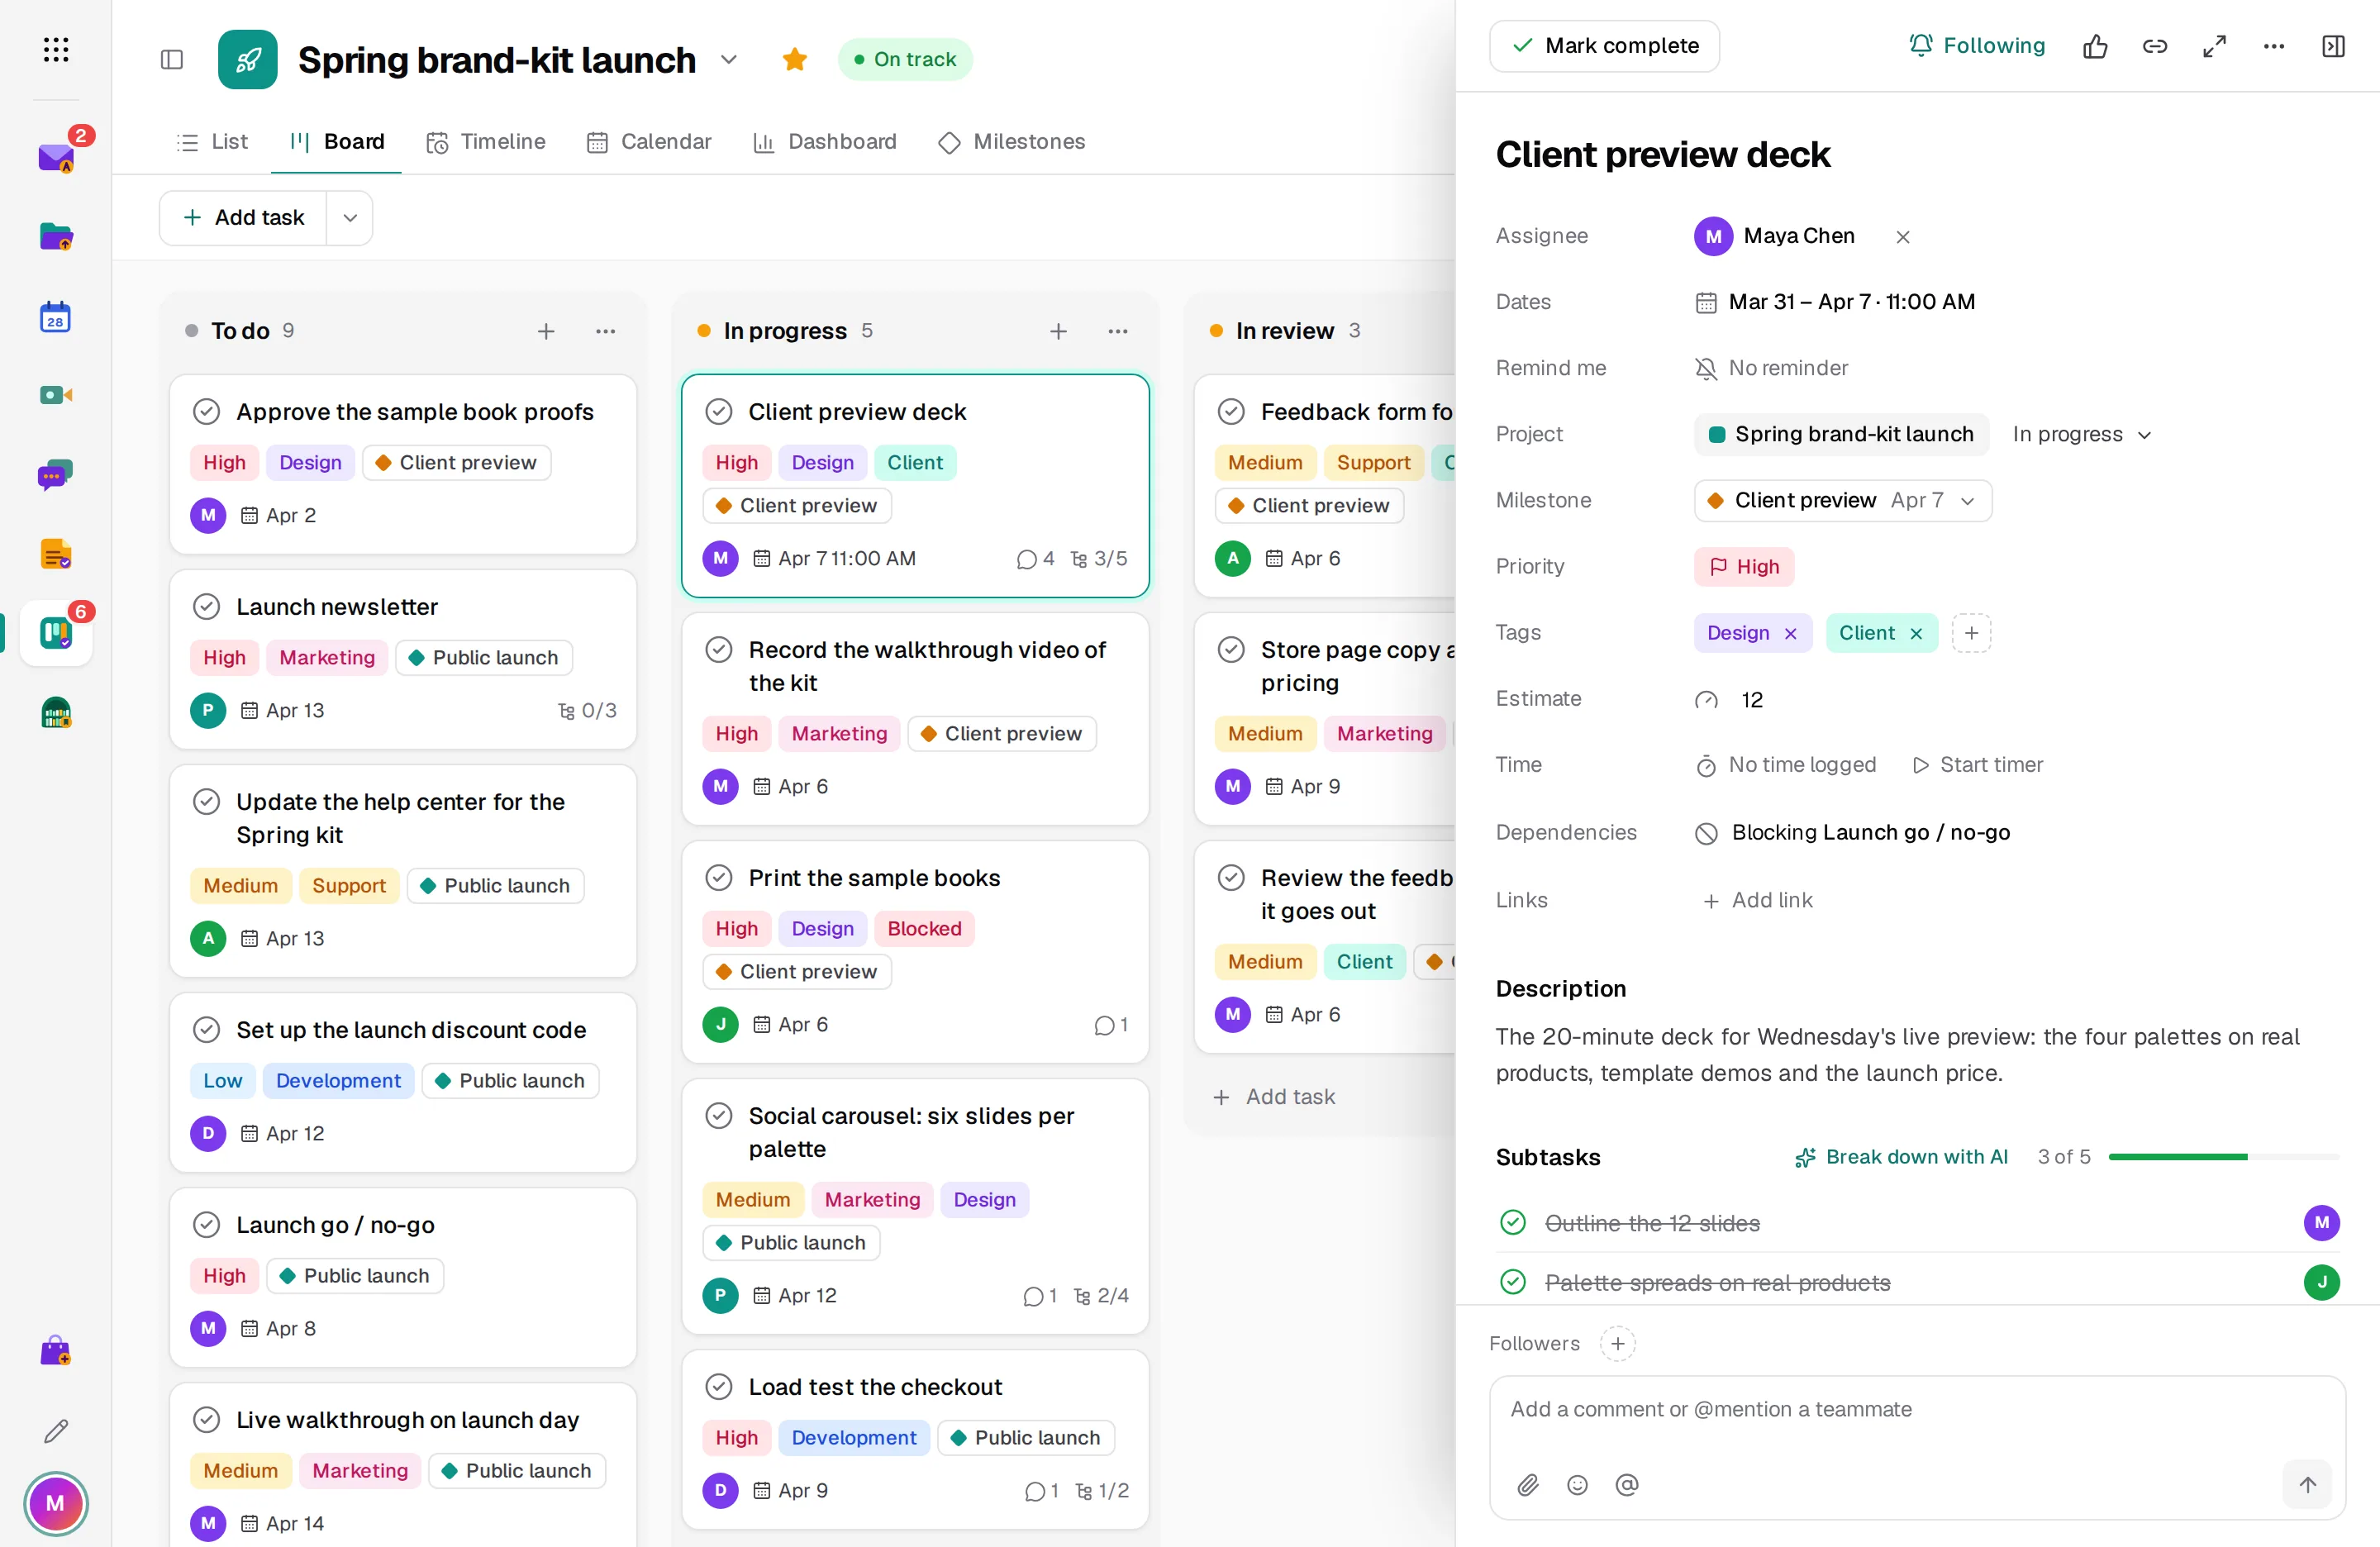Toggle the Following button
Image resolution: width=2380 pixels, height=1547 pixels.
[x=1977, y=46]
